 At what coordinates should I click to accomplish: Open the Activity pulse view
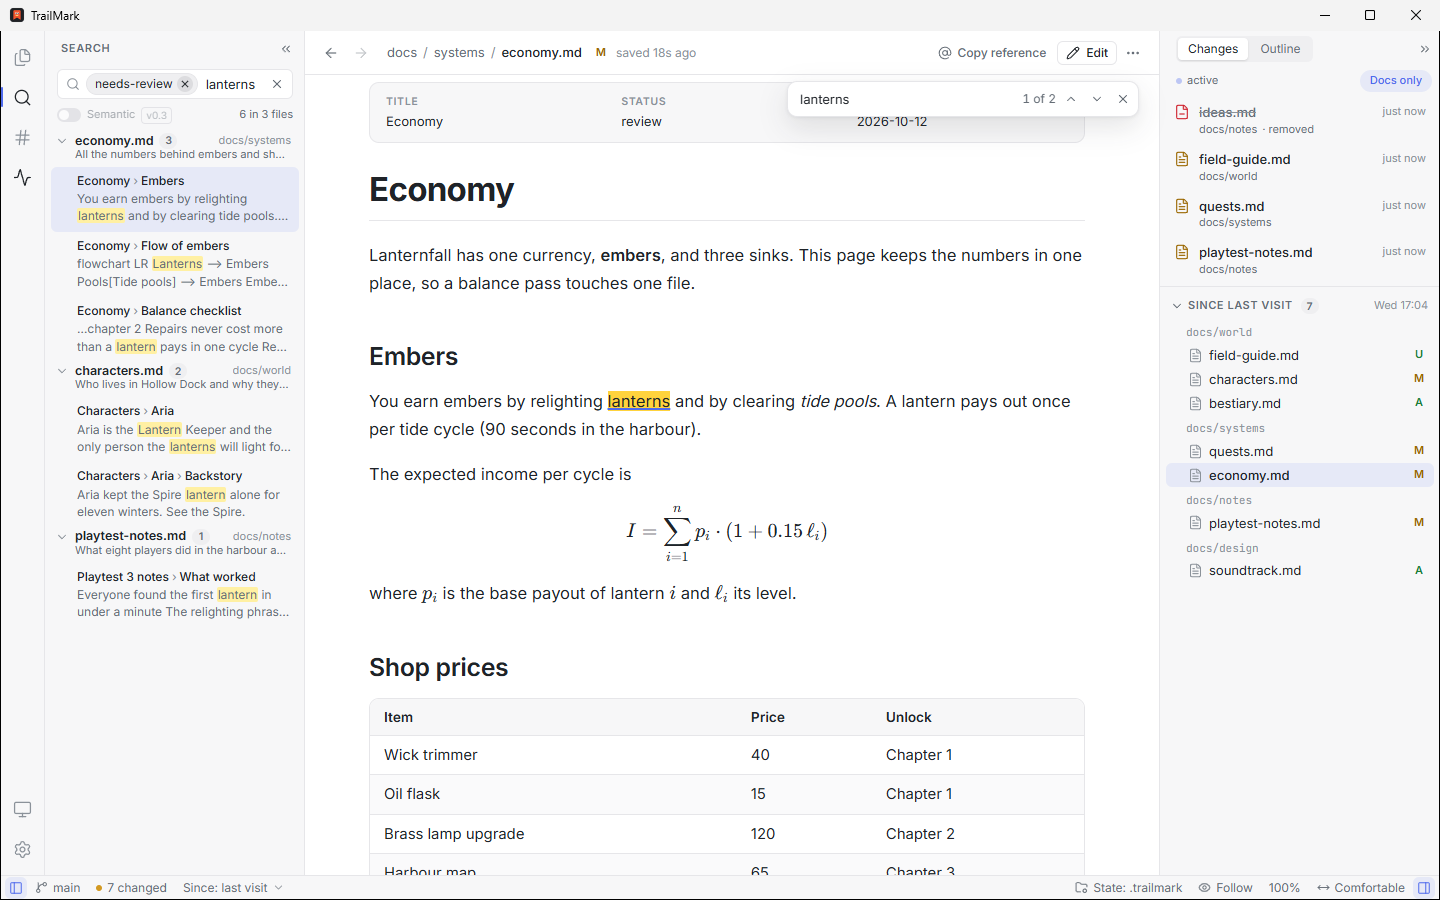point(22,178)
